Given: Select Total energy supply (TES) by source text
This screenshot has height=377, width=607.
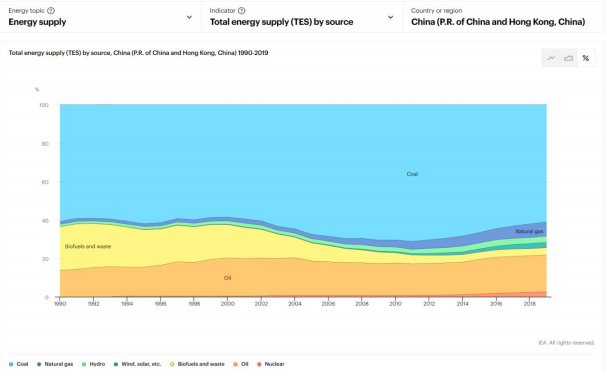Looking at the screenshot, I should (281, 22).
